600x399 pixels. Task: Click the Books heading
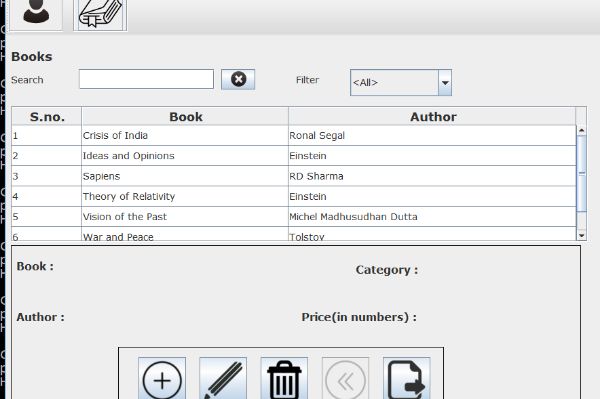click(32, 57)
